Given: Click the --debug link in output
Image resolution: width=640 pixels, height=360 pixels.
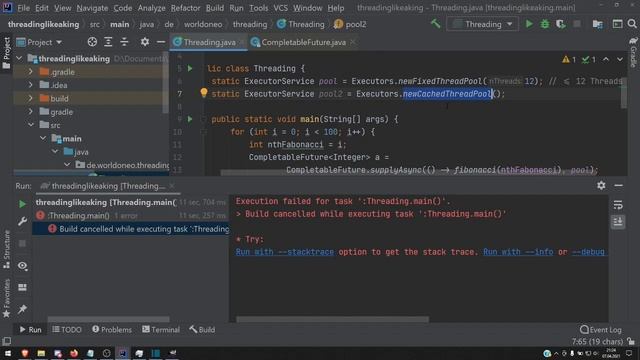Looking at the screenshot, I should pyautogui.click(x=588, y=252).
